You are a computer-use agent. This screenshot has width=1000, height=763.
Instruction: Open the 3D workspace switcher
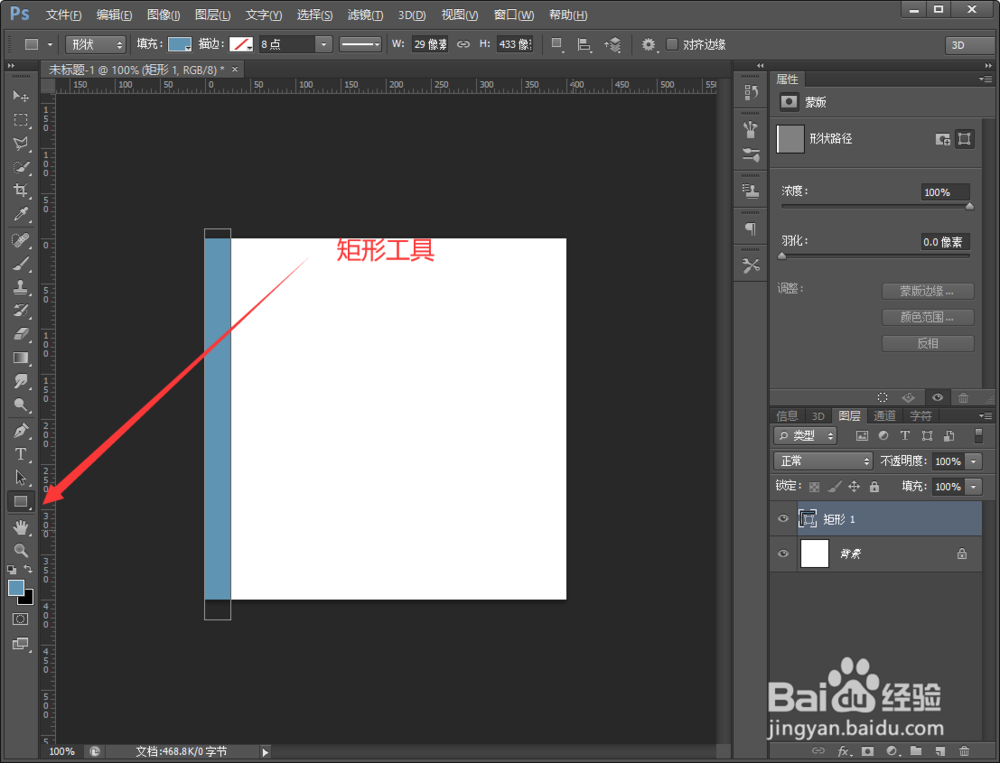(968, 45)
